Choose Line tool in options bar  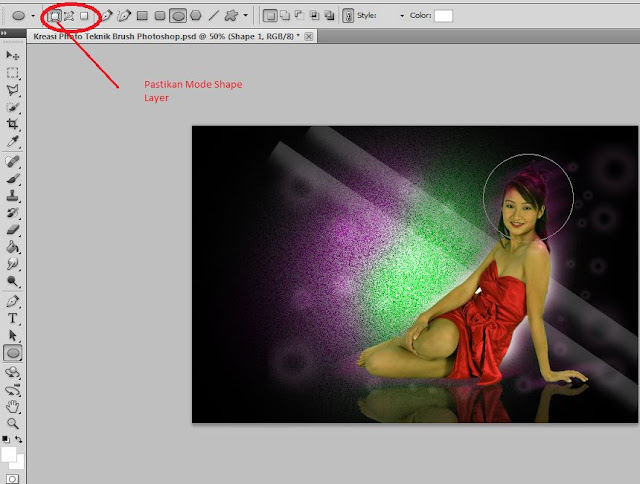point(213,16)
